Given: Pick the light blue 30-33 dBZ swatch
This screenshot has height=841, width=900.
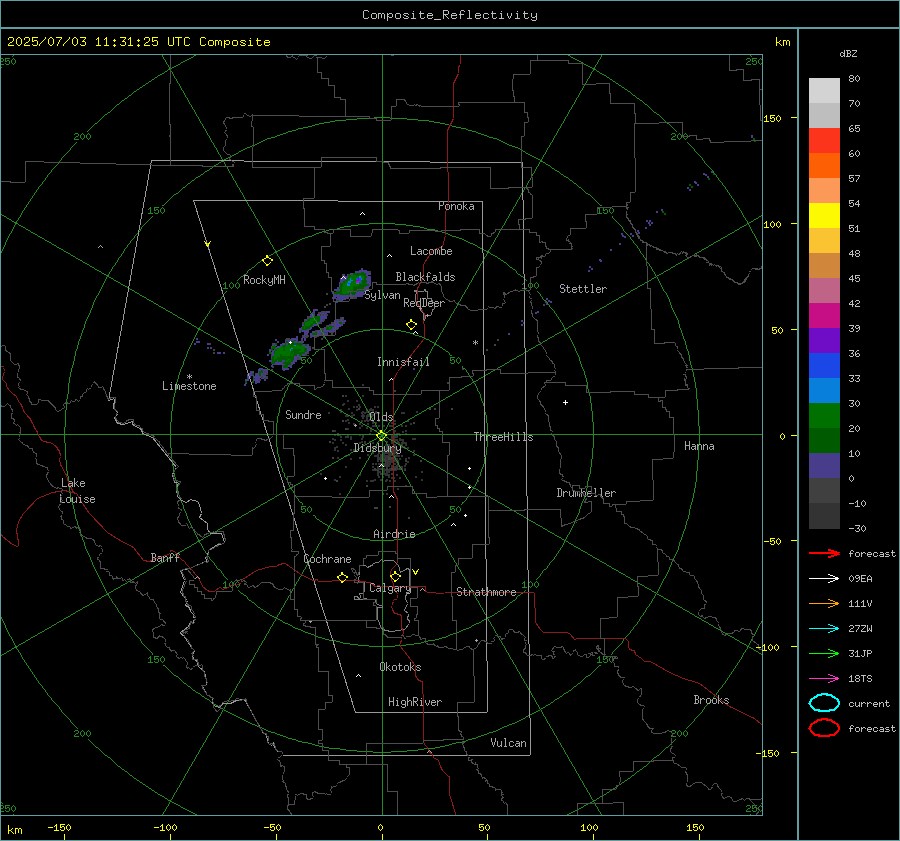Looking at the screenshot, I should tap(824, 391).
